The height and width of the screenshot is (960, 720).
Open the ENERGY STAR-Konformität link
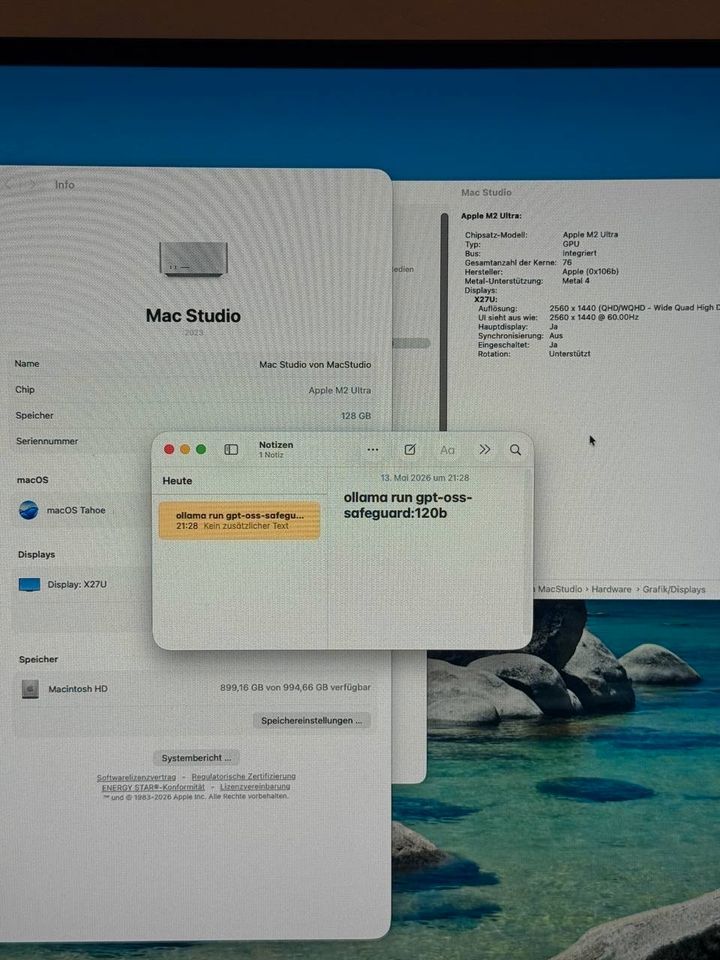153,787
